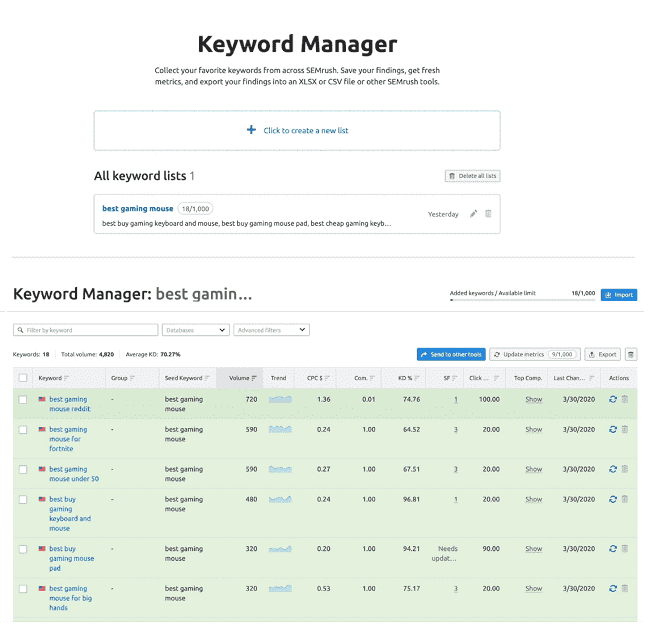The width and height of the screenshot is (649, 643).
Task: Click the trash icon button next to Export
Action: point(631,355)
